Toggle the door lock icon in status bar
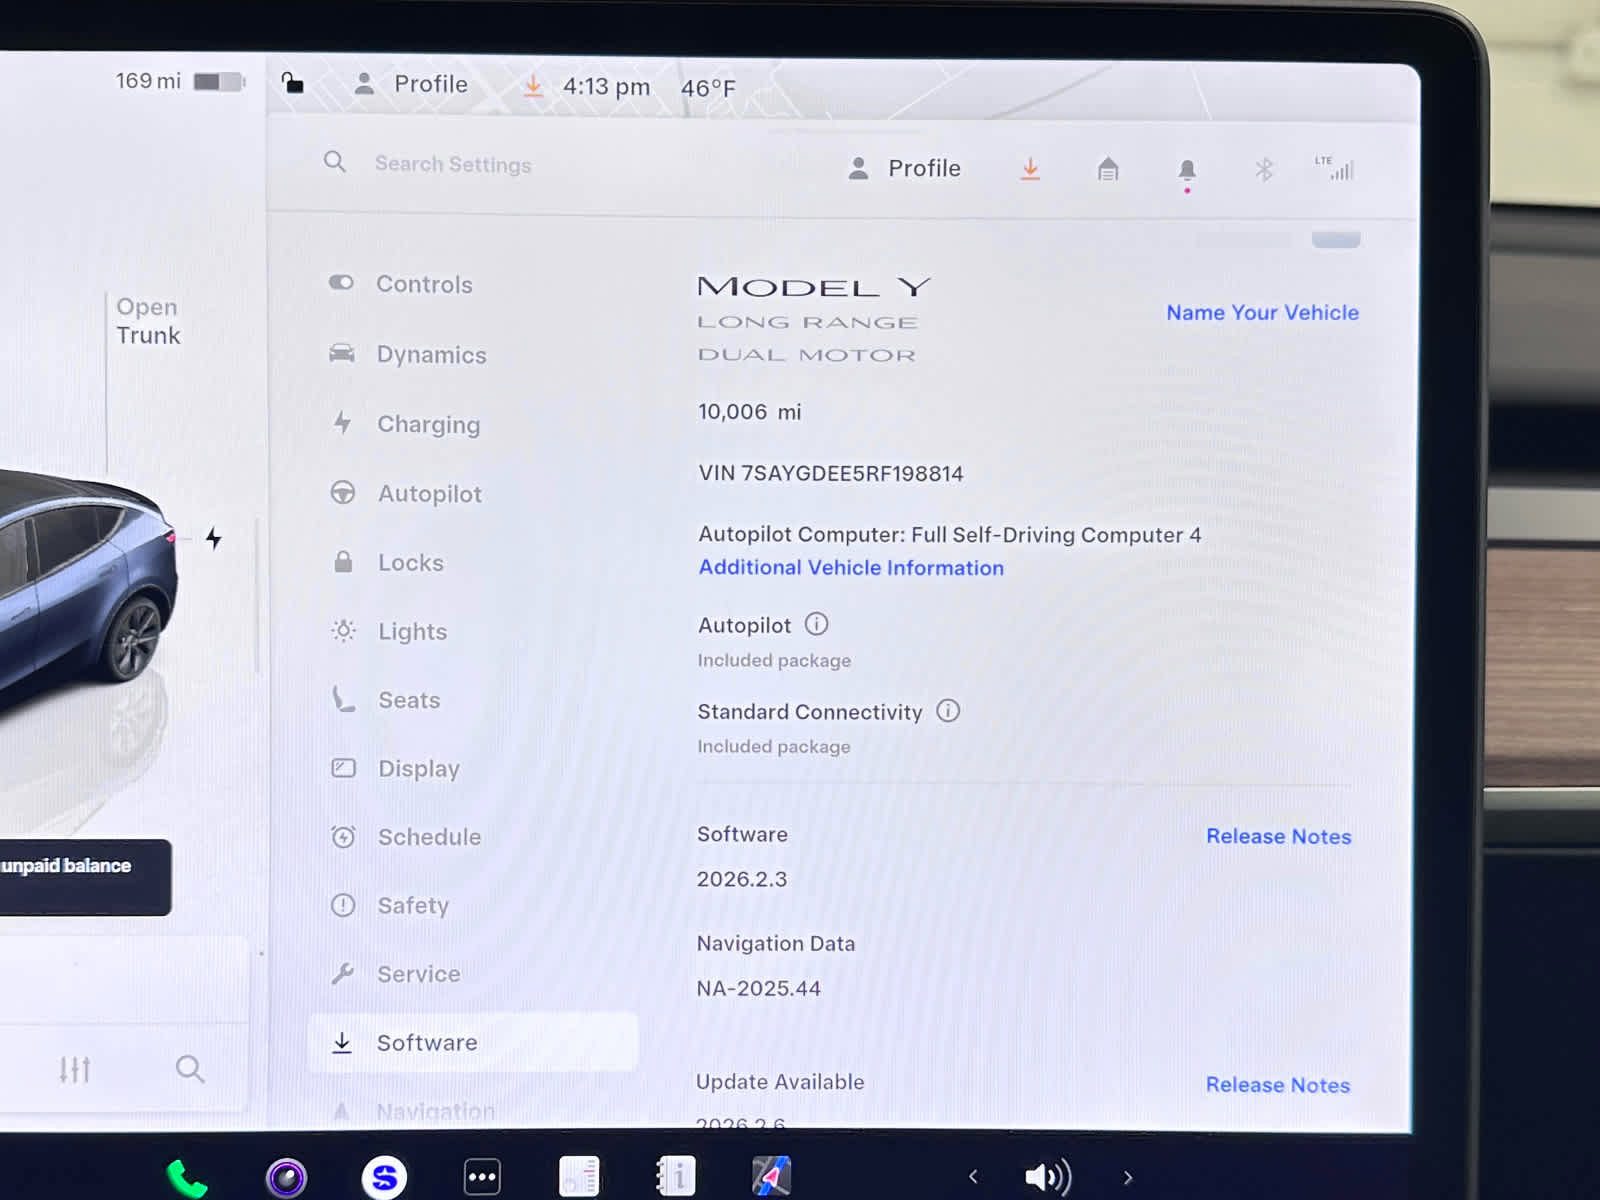Screen dimensions: 1600x1200 coord(292,83)
